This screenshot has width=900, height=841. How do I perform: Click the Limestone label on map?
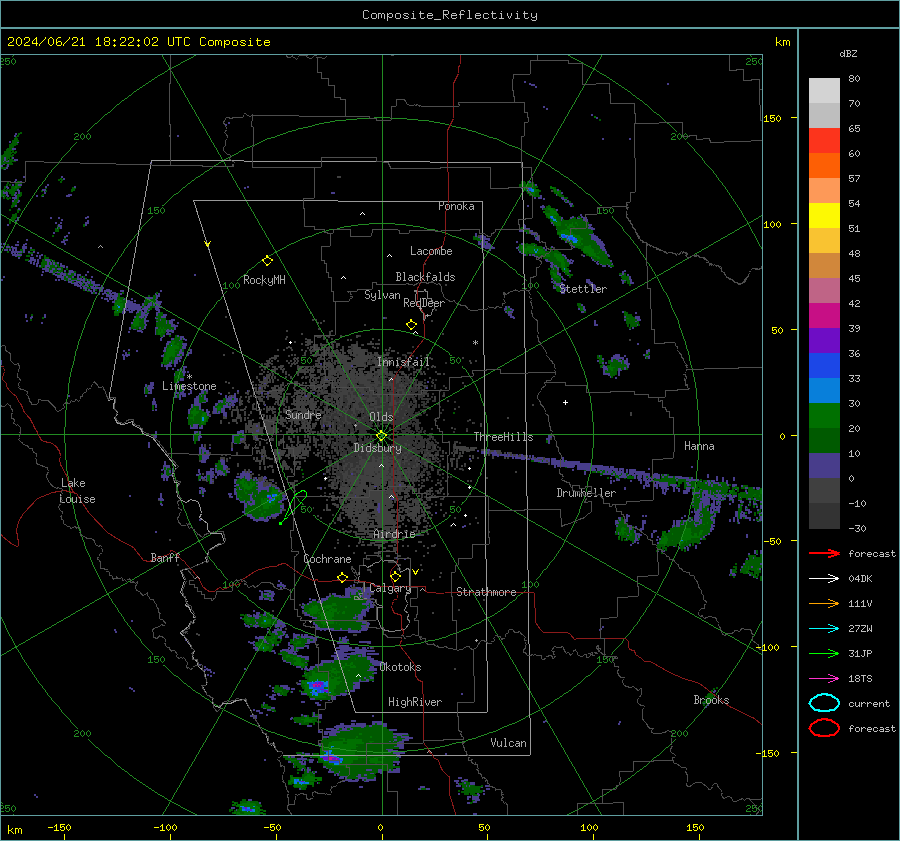(189, 386)
